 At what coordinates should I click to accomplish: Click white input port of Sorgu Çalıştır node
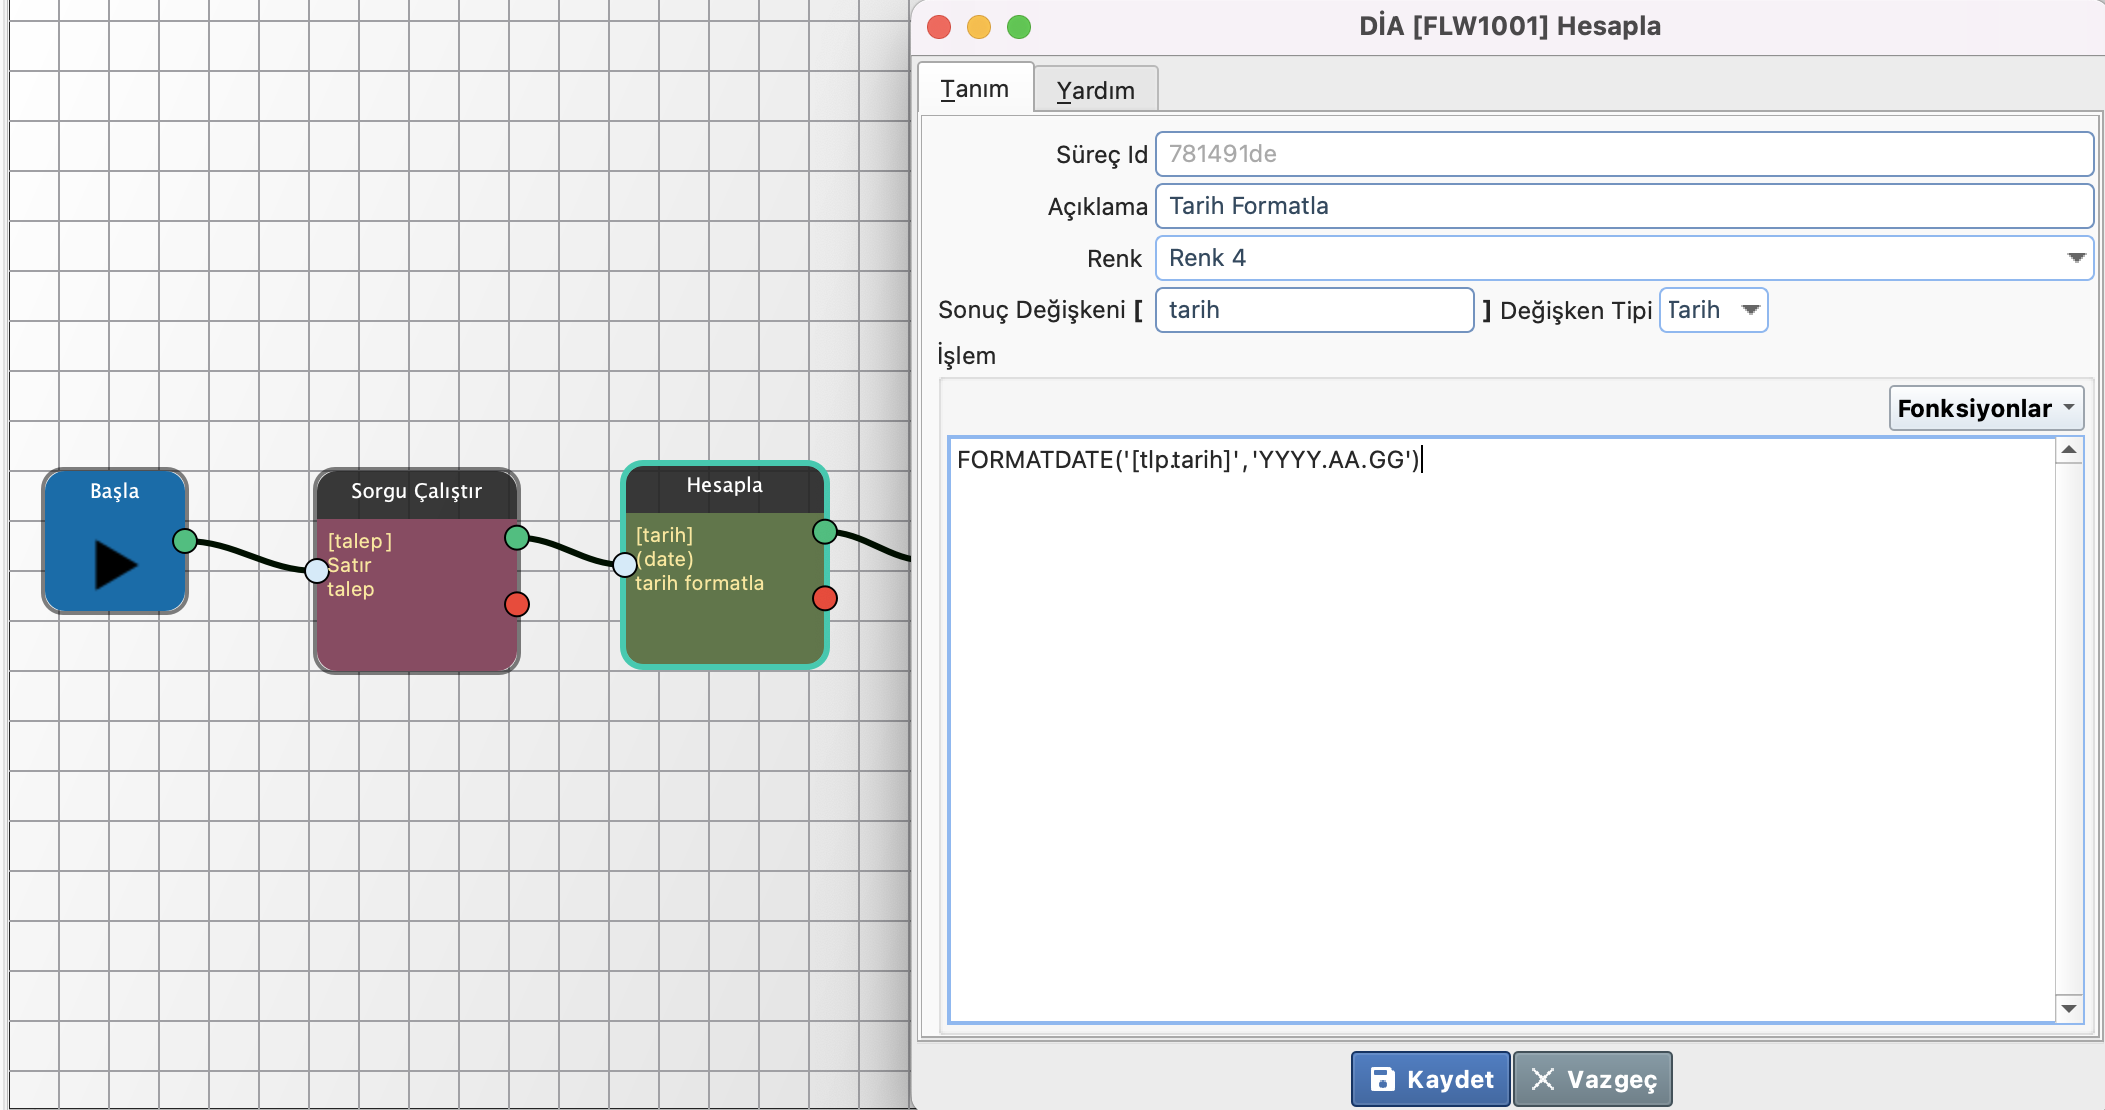[317, 570]
